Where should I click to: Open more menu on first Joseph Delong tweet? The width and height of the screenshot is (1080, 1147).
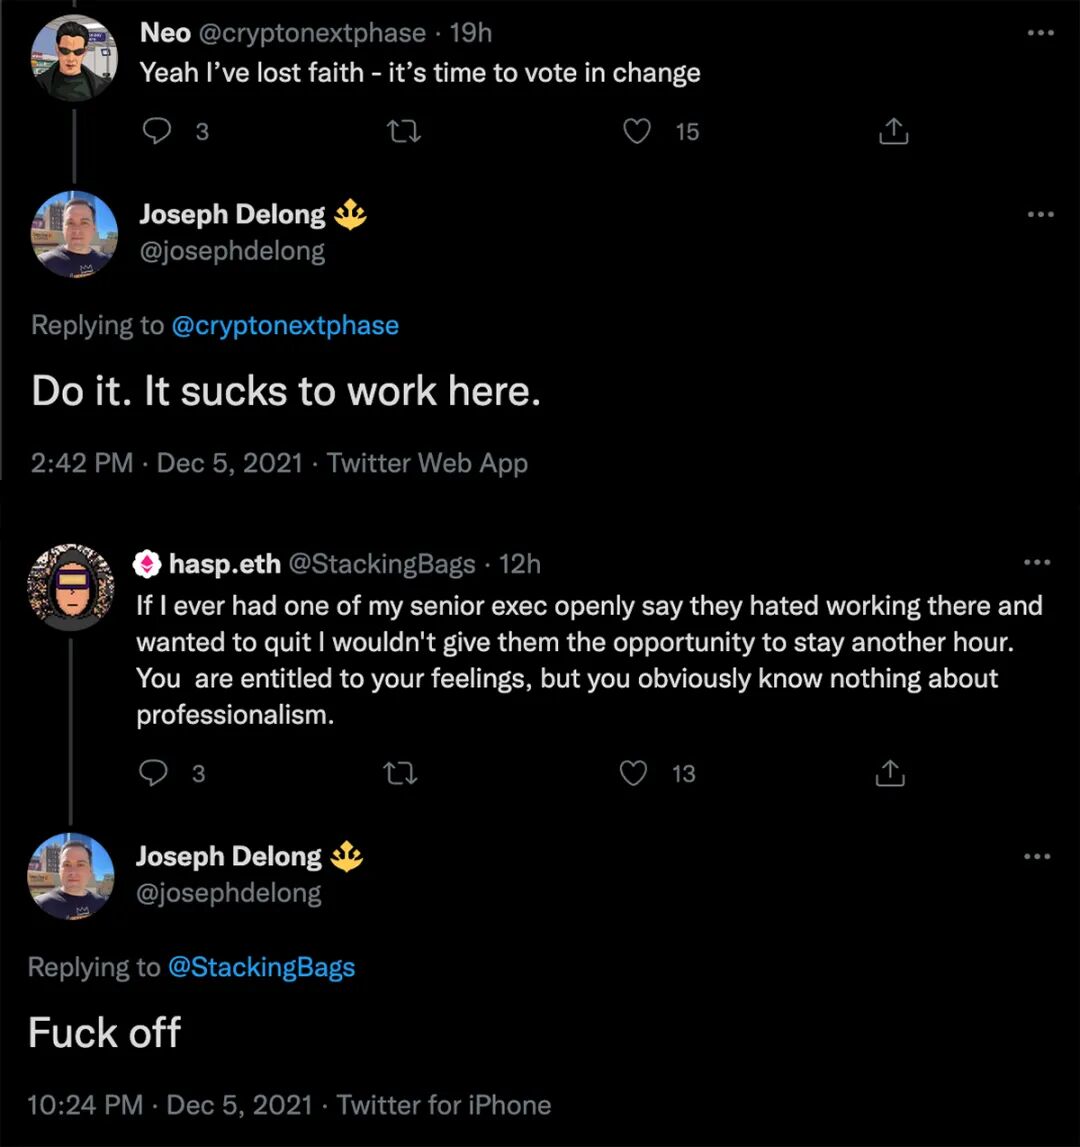[x=1041, y=214]
